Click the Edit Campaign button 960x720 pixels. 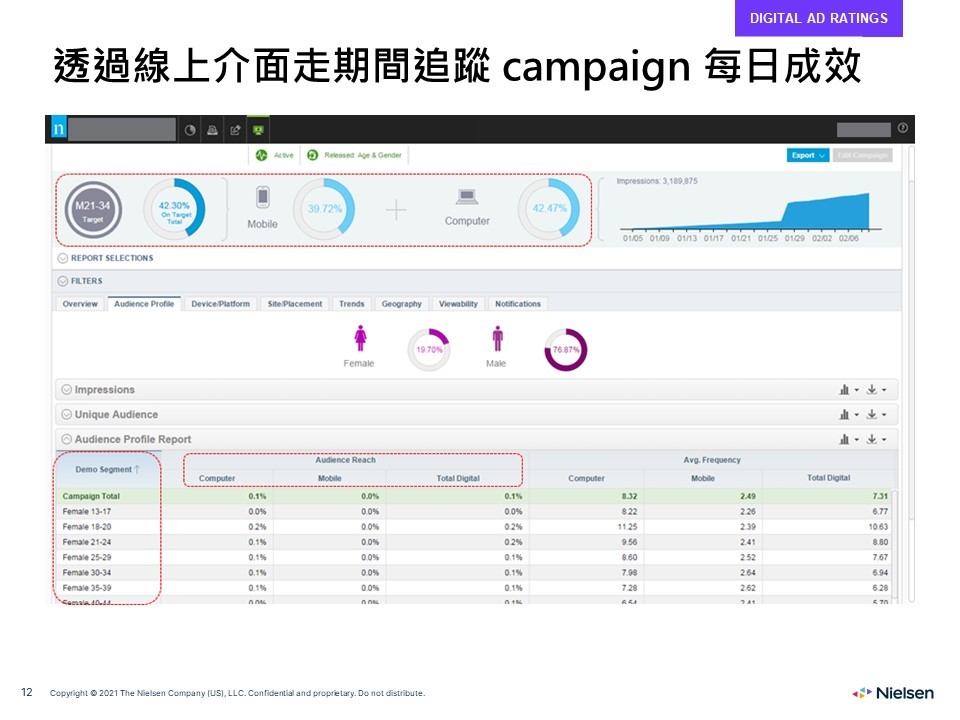(862, 156)
